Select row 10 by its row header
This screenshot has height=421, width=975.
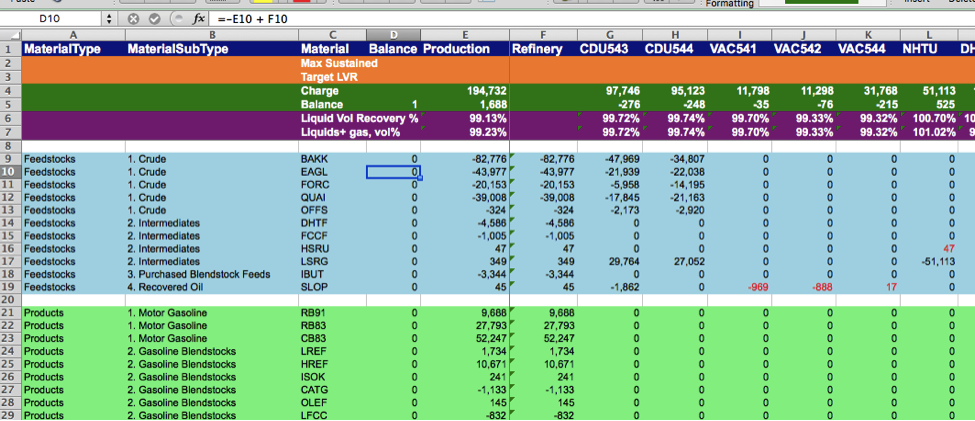pos(9,172)
